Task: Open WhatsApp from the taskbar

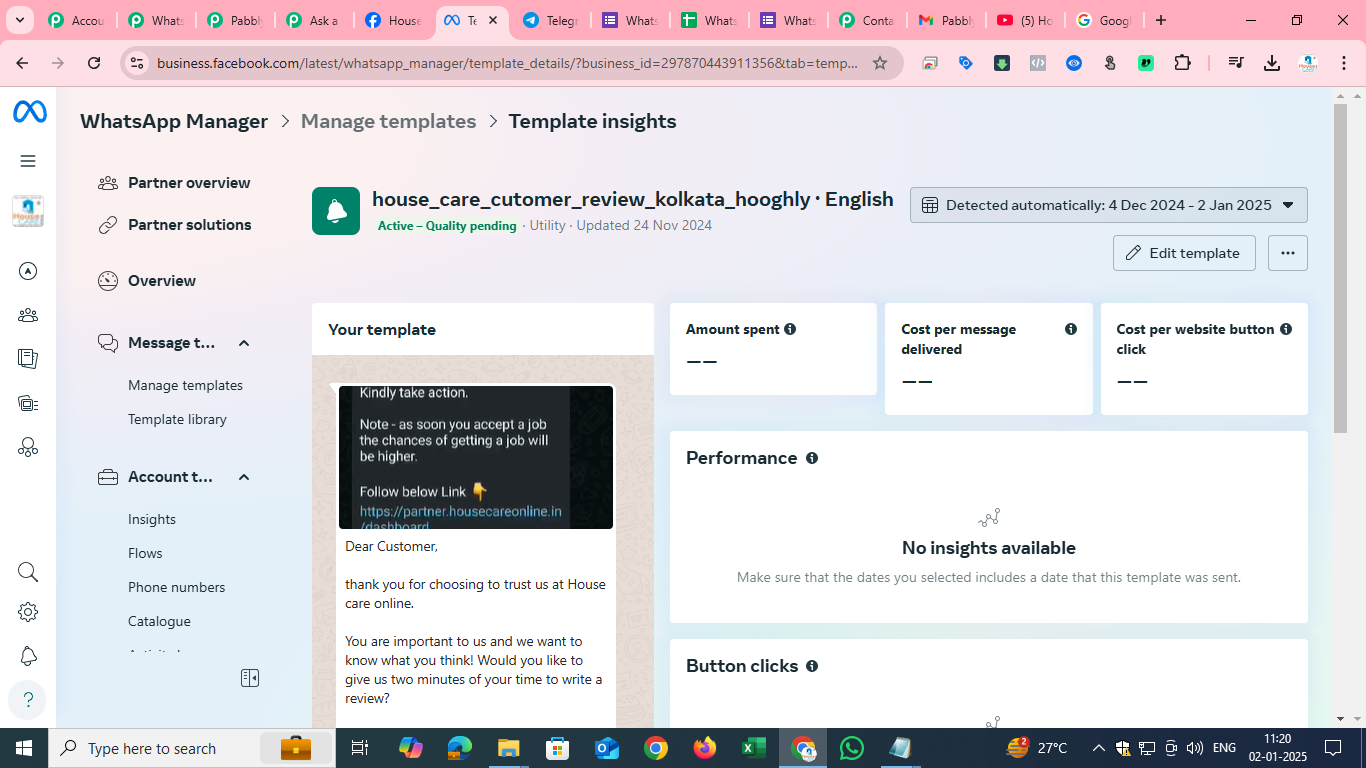Action: (852, 748)
